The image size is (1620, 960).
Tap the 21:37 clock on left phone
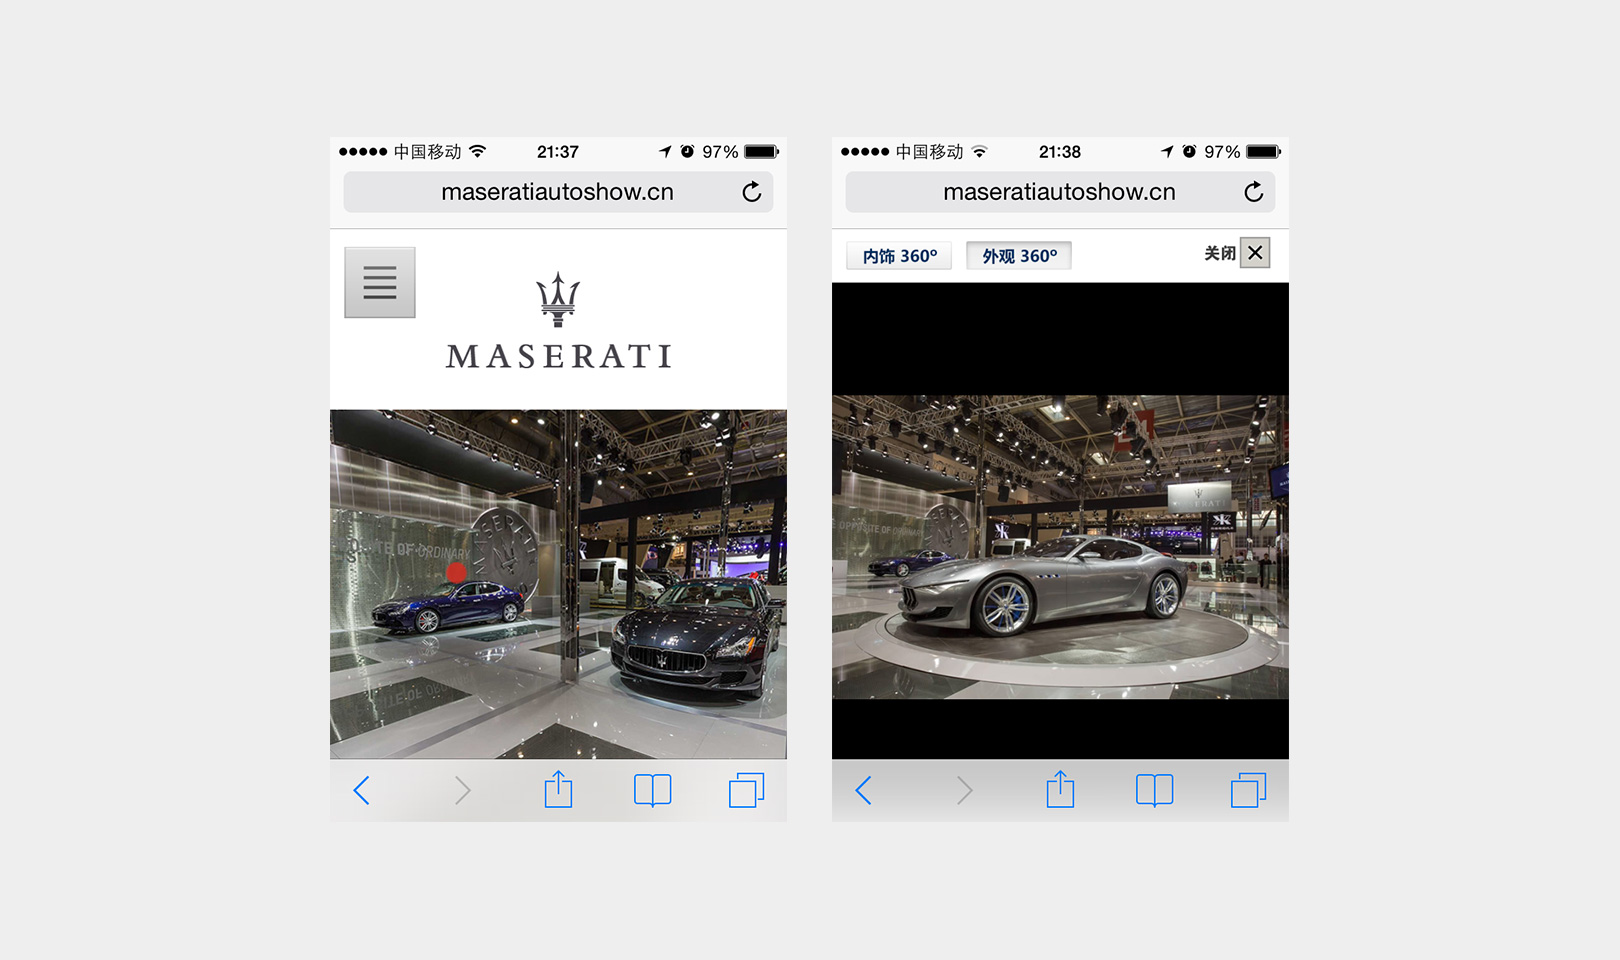pos(558,152)
